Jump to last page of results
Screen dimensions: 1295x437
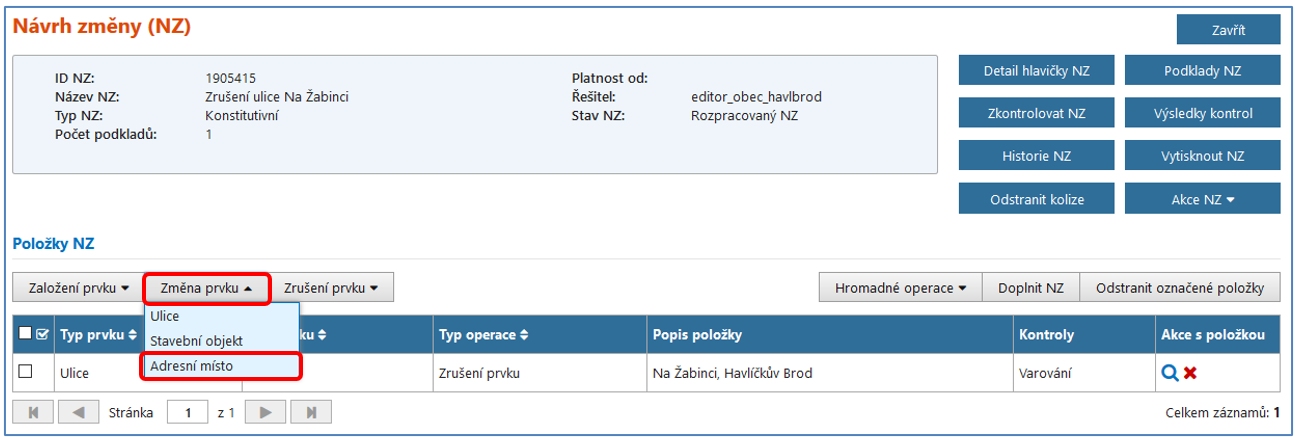pos(311,412)
